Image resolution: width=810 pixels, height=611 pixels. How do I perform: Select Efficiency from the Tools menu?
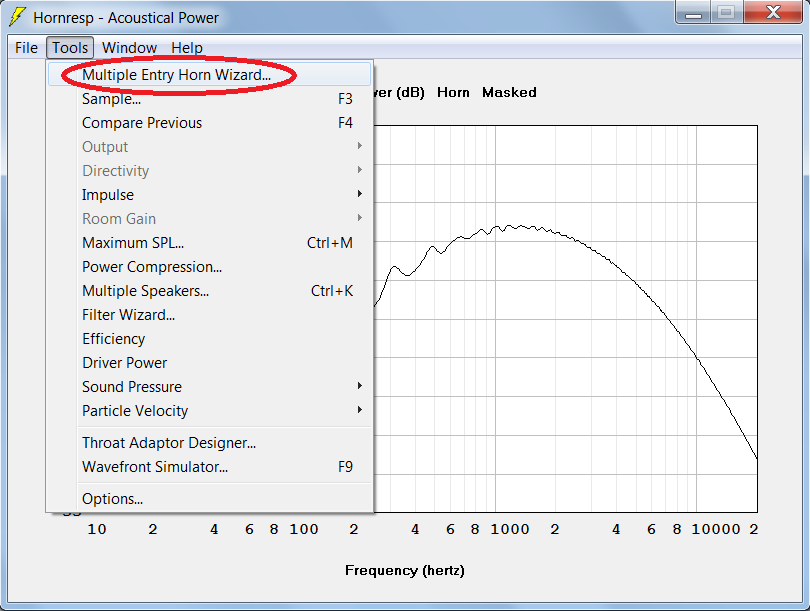(209, 339)
